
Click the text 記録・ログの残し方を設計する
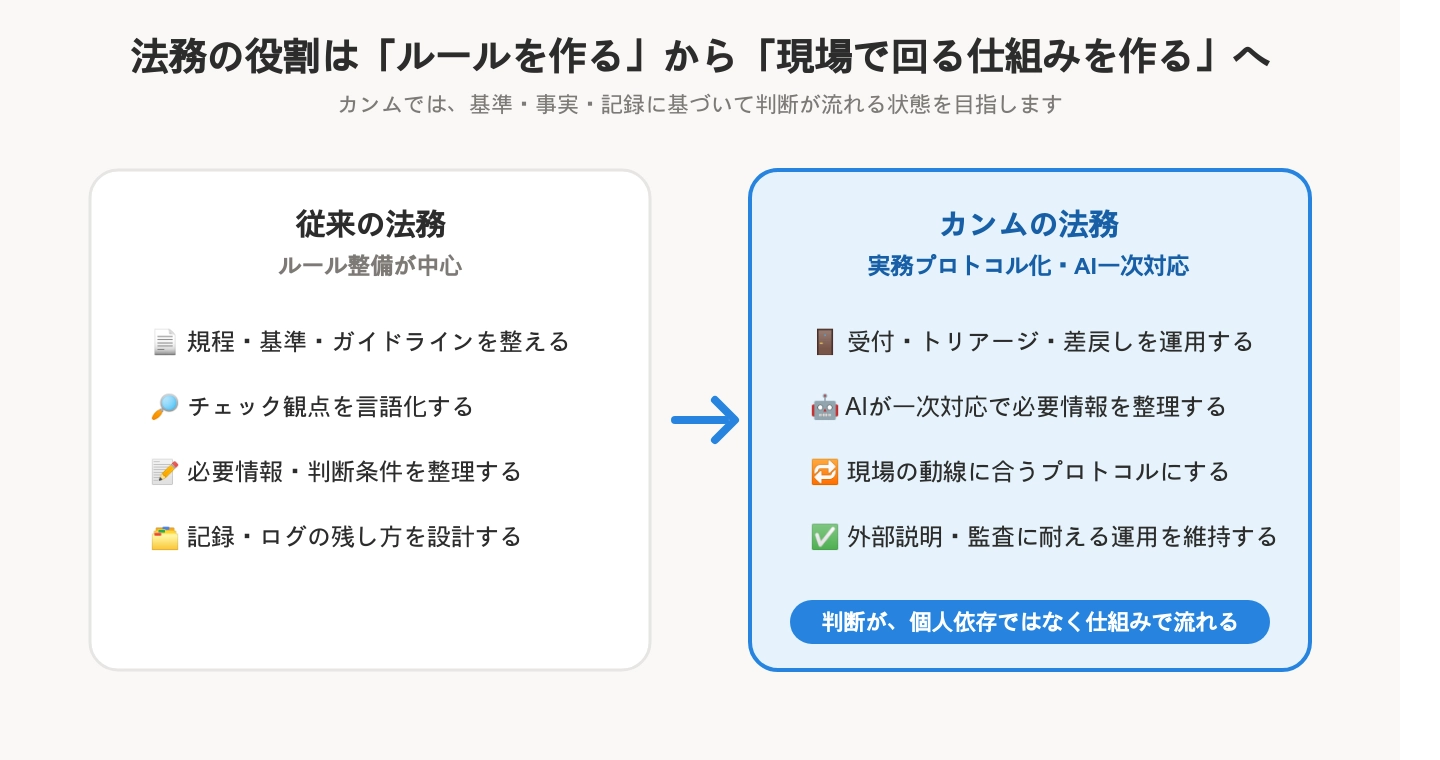click(354, 538)
